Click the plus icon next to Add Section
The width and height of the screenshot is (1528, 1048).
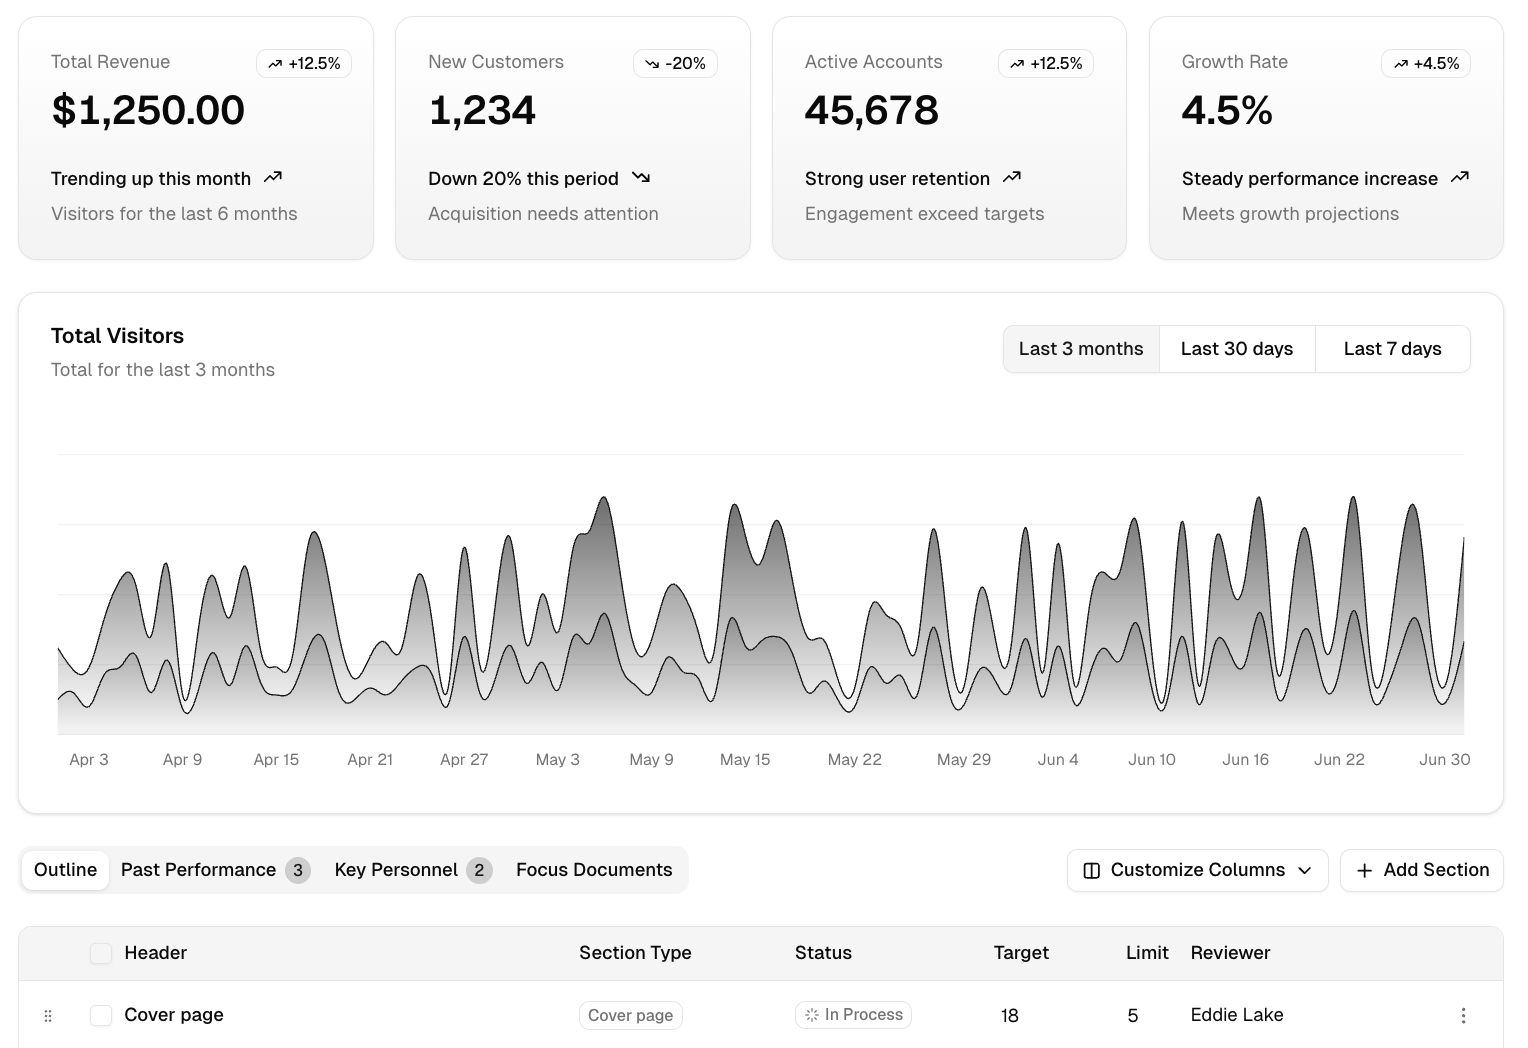[x=1364, y=870]
